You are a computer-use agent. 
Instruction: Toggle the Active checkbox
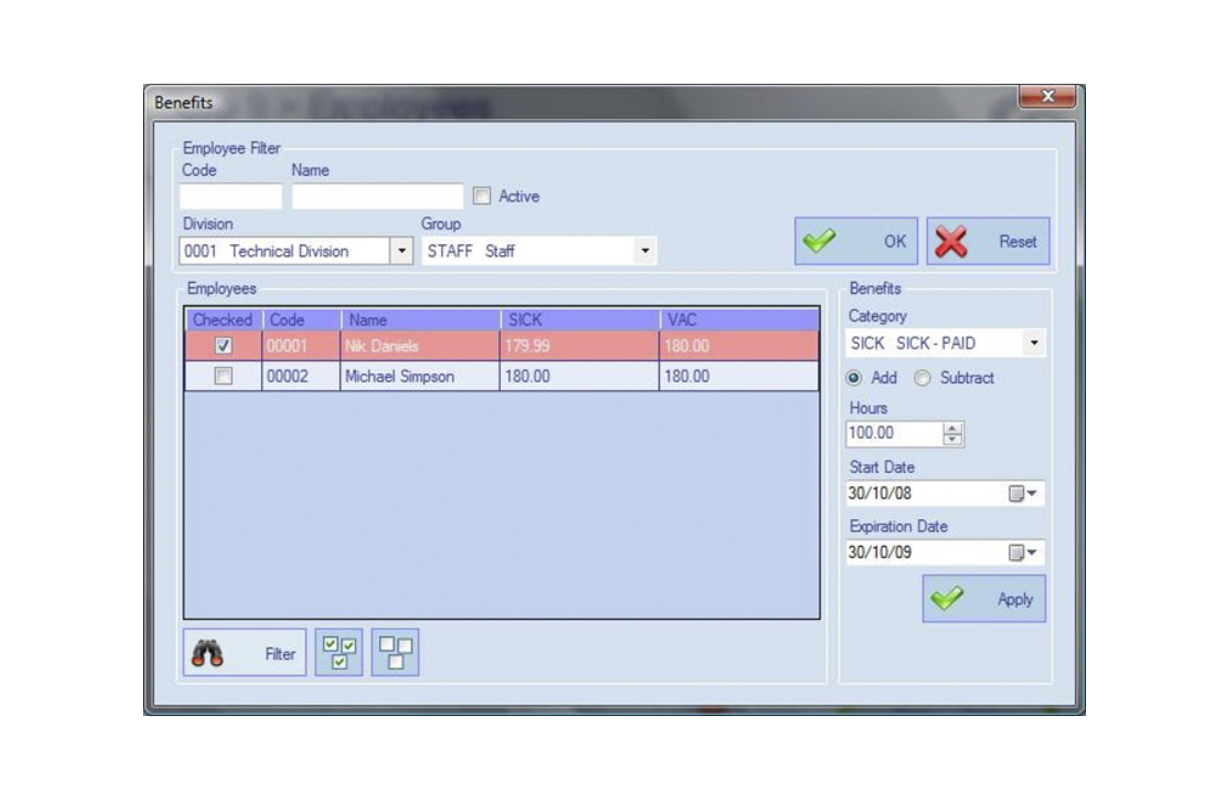482,197
